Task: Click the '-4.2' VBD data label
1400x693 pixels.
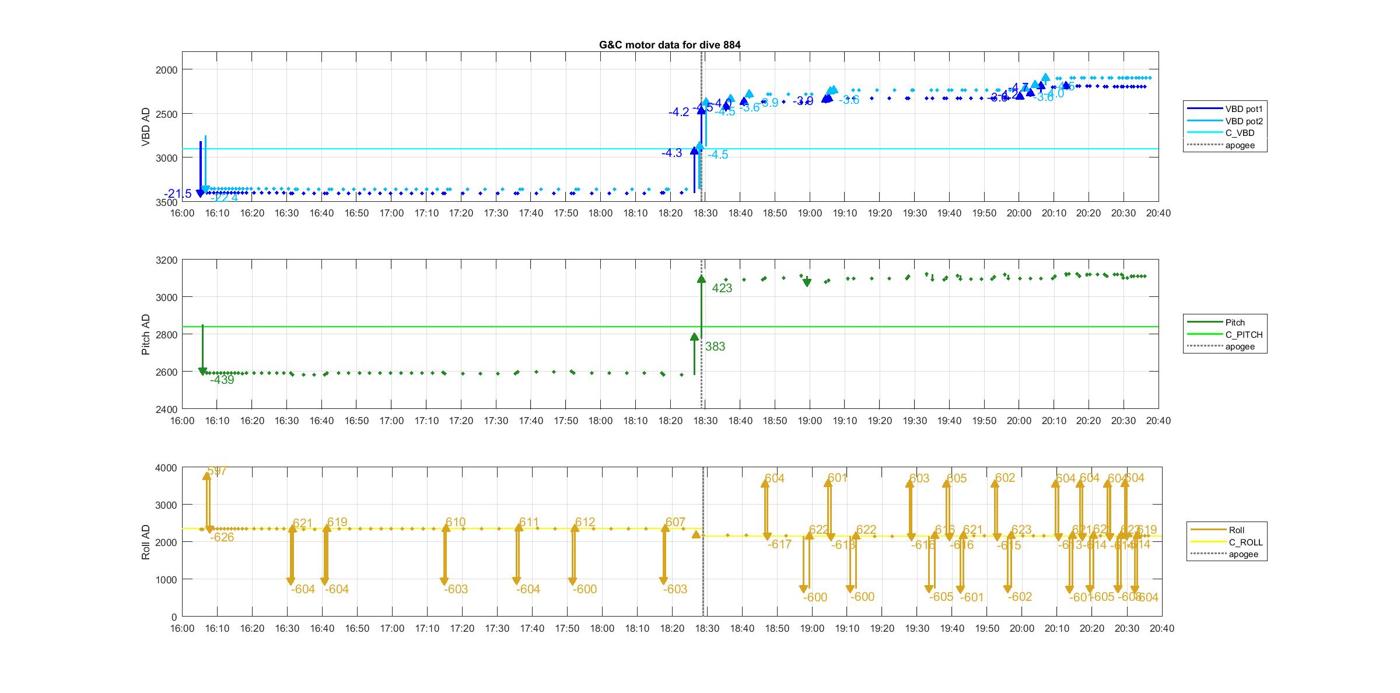Action: tap(679, 112)
